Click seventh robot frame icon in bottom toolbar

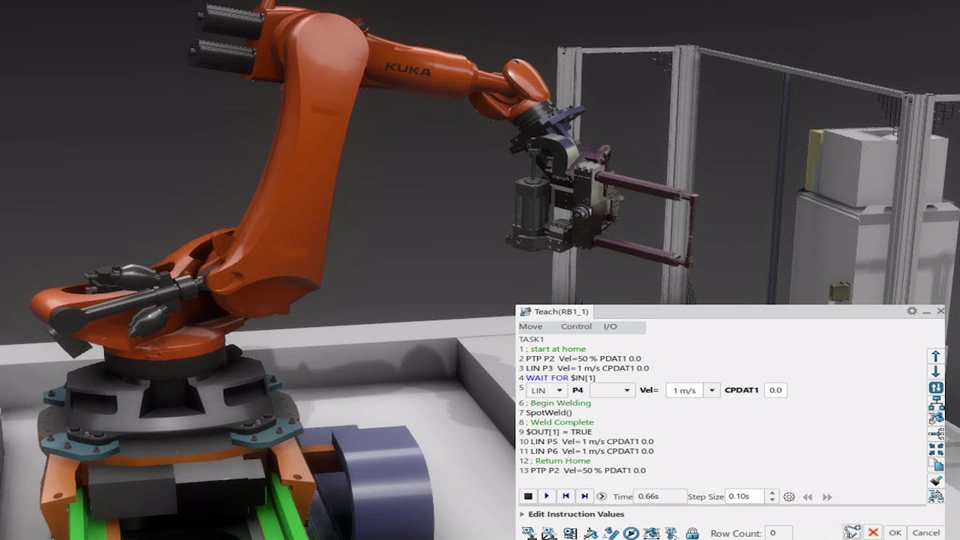click(x=651, y=533)
